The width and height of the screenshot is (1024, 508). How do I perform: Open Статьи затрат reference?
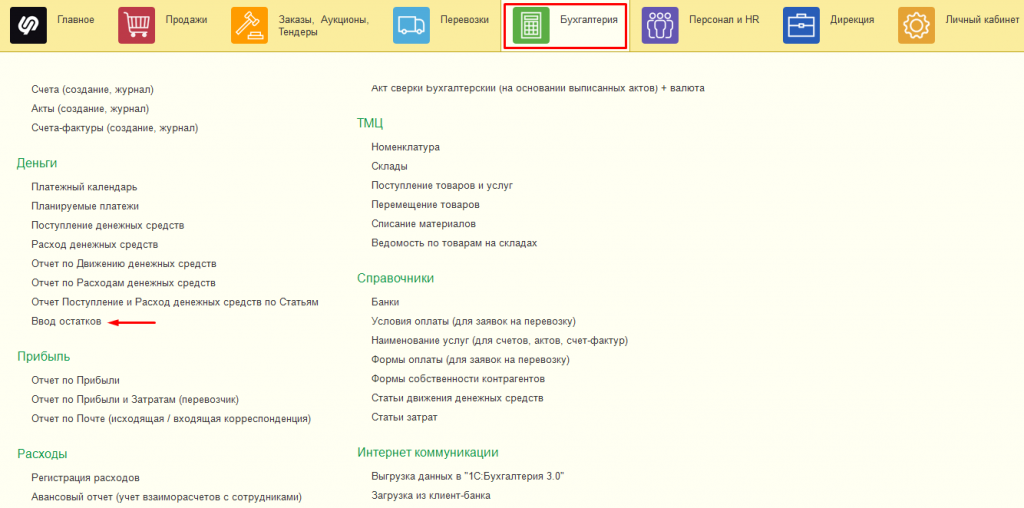point(404,417)
